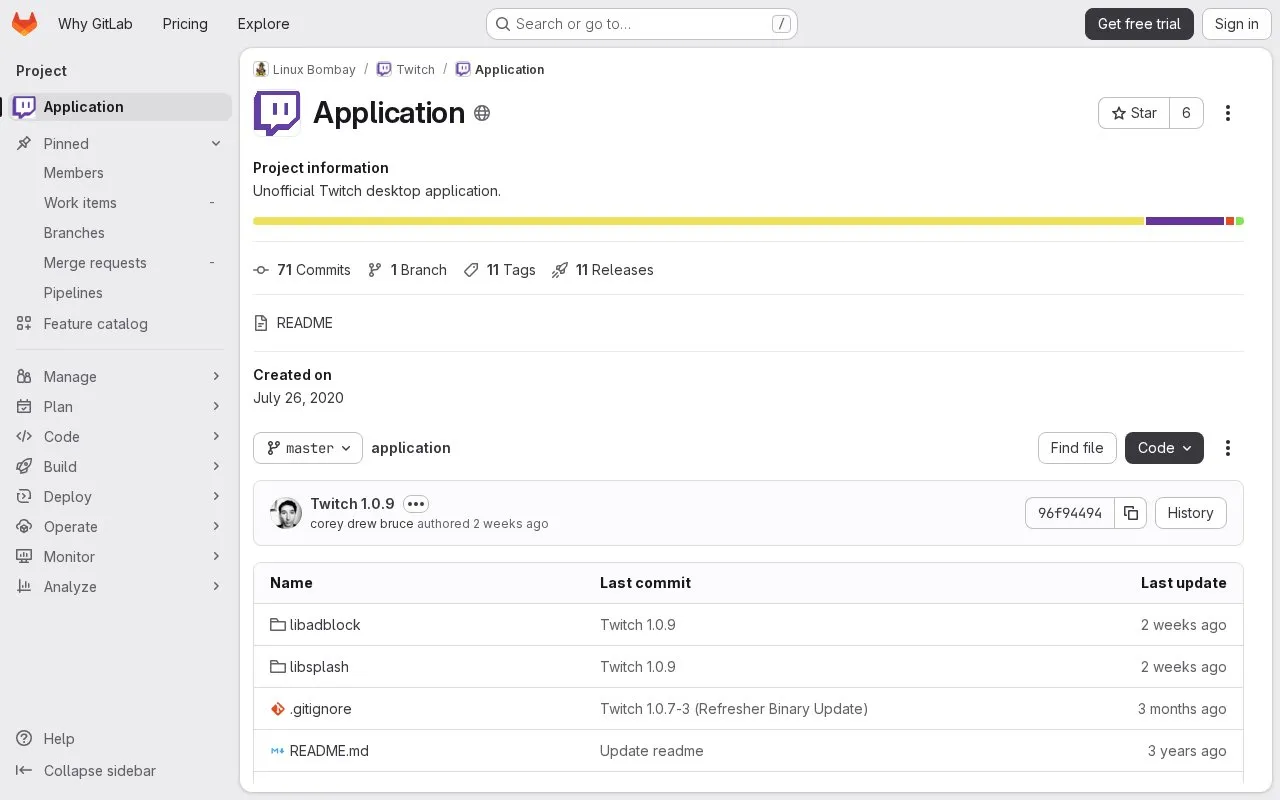Open Explore in top navigation
Viewport: 1280px width, 800px height.
coord(263,24)
